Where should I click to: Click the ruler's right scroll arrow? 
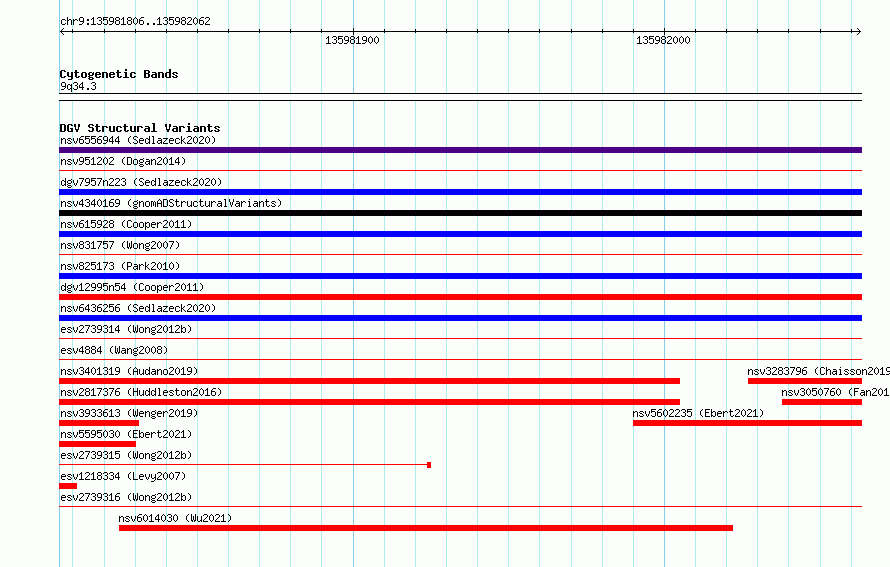(858, 32)
